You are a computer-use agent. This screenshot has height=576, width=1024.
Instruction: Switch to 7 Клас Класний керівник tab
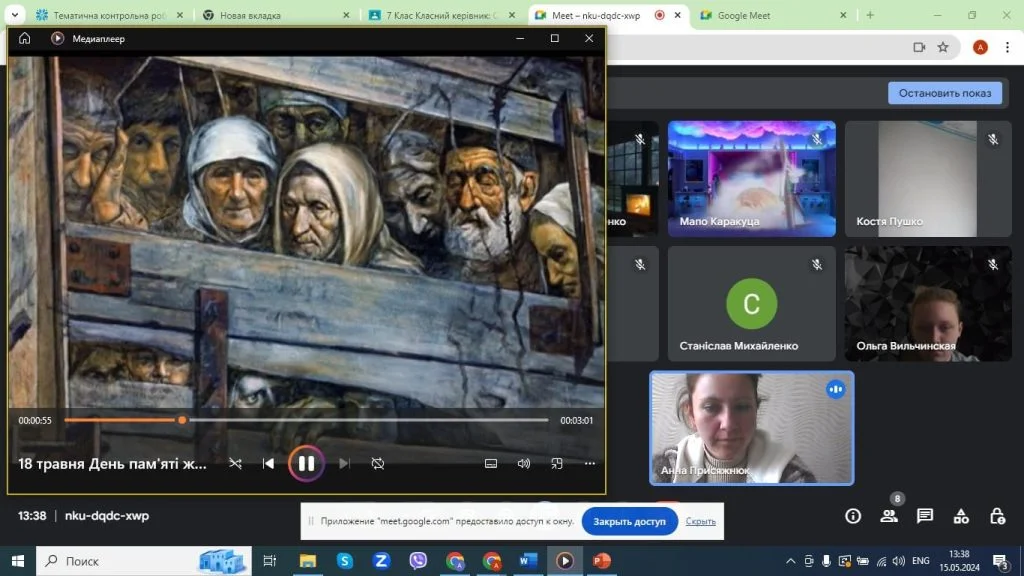click(x=441, y=15)
